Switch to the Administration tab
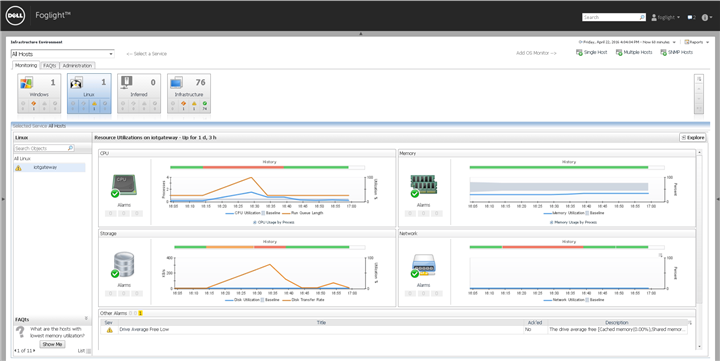 [77, 66]
